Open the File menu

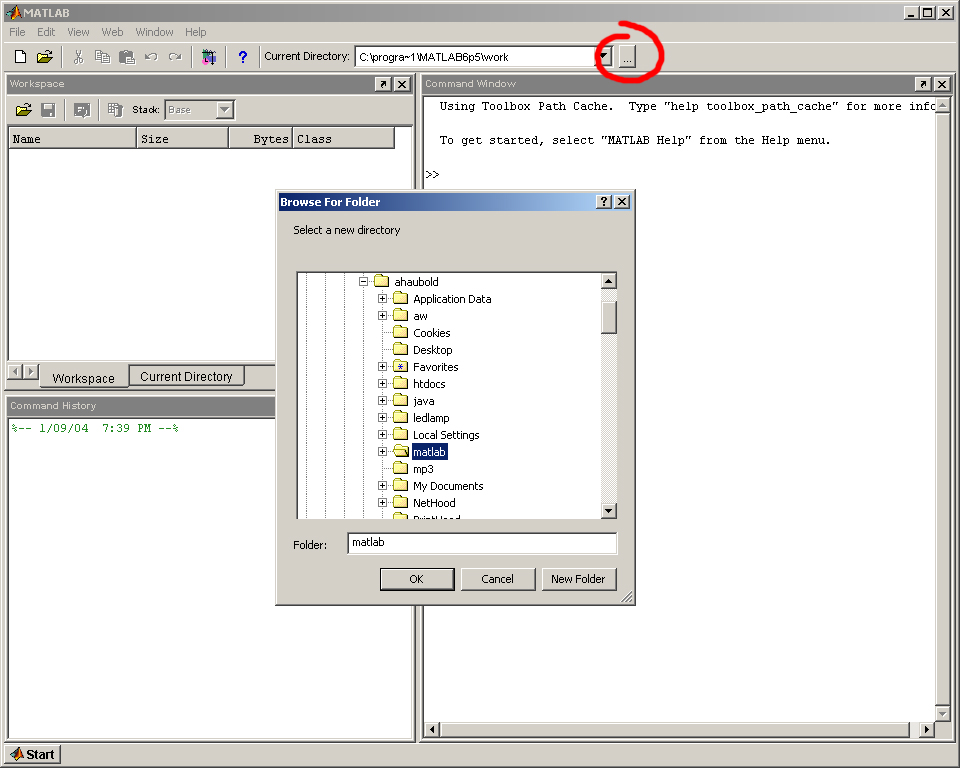[17, 32]
